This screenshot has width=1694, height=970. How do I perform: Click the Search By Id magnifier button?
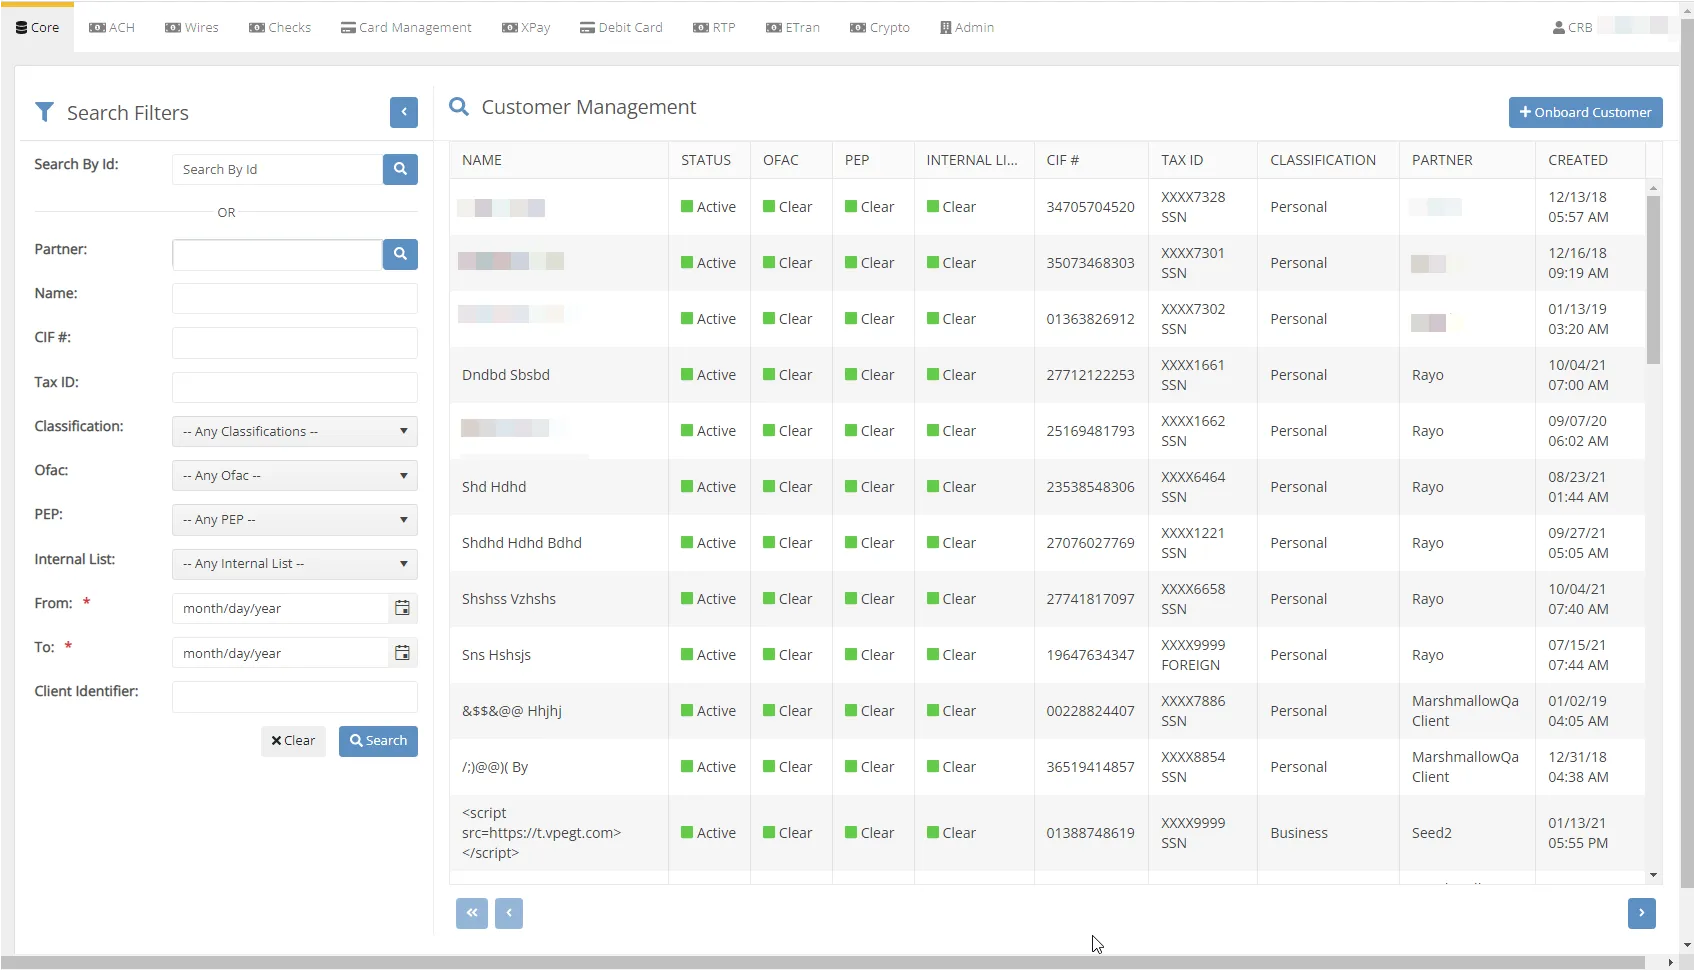(x=400, y=169)
